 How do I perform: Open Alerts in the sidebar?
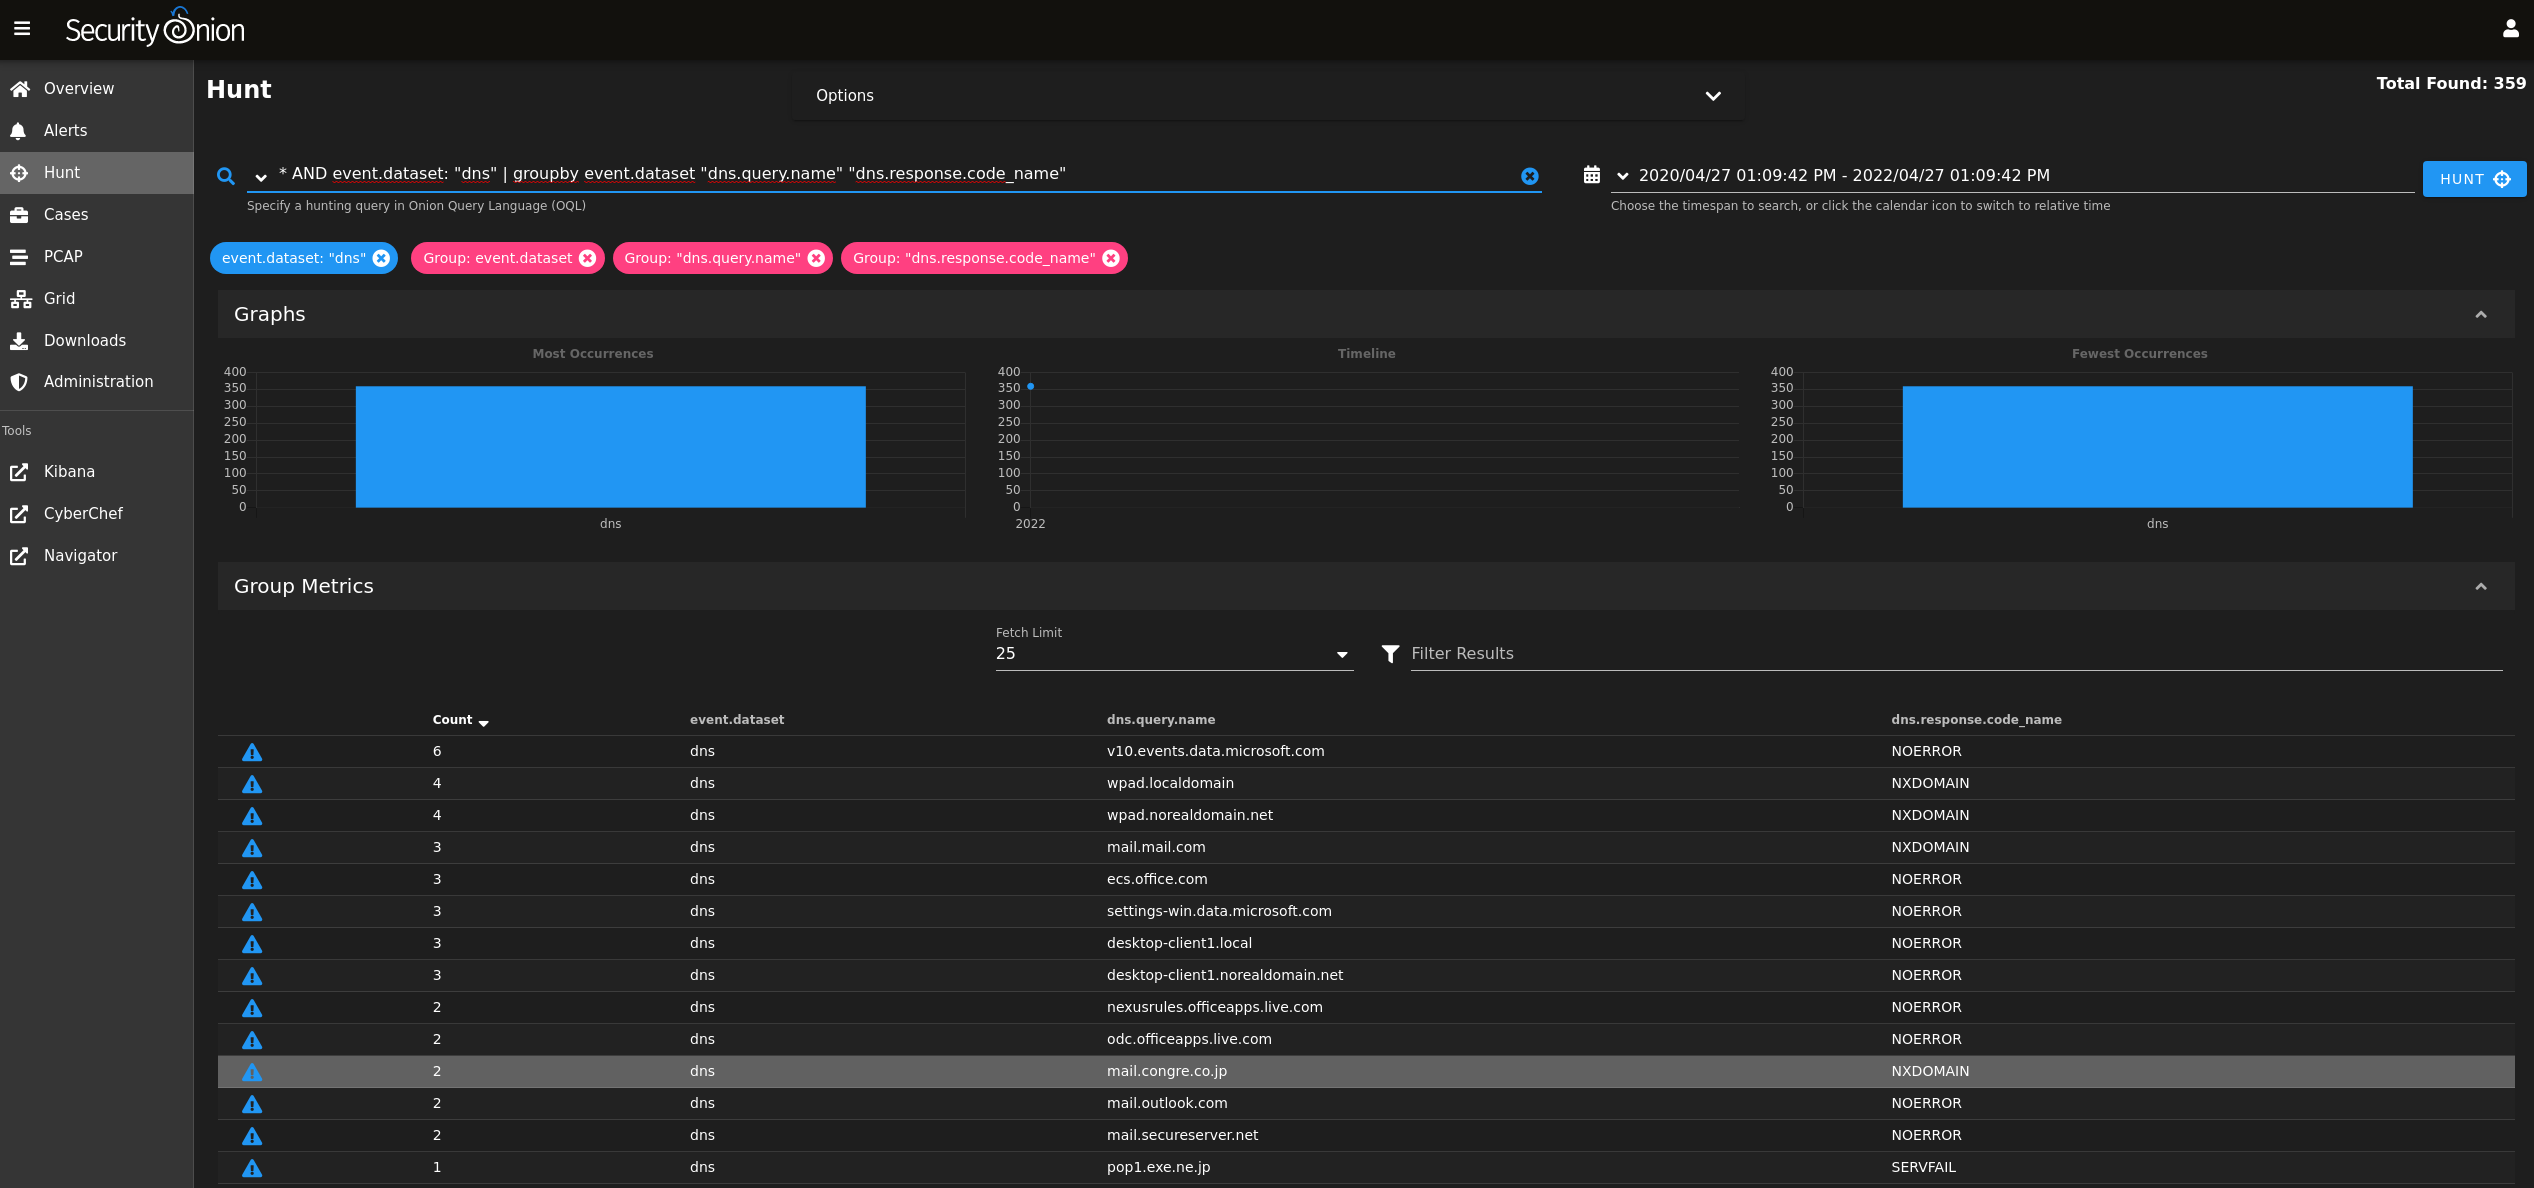point(65,130)
